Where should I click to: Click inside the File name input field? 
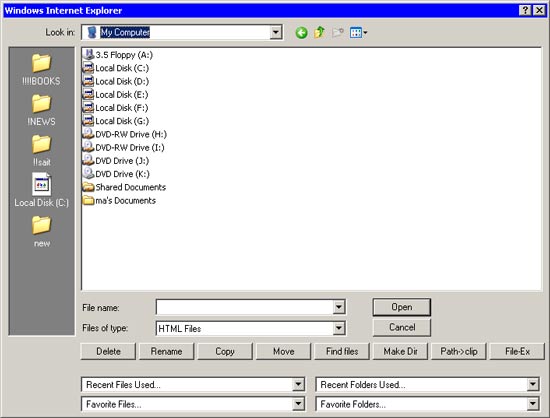coord(244,308)
